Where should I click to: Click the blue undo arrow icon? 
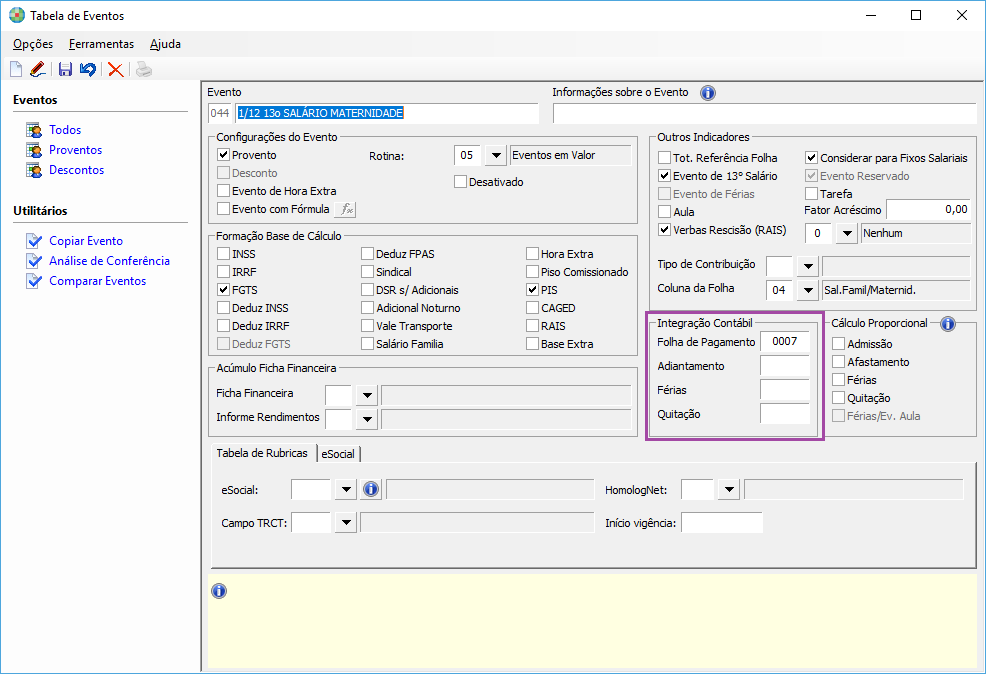pos(88,69)
